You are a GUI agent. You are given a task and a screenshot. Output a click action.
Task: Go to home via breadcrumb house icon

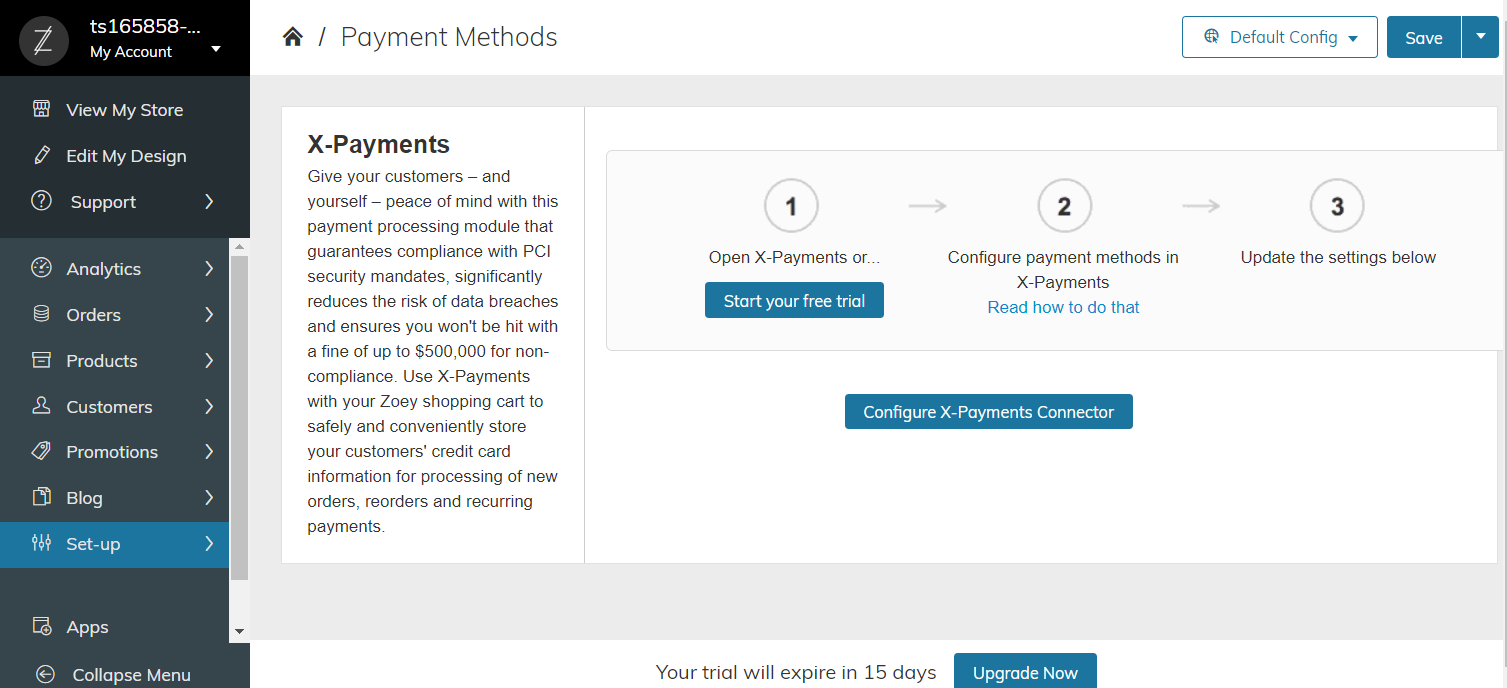point(292,37)
